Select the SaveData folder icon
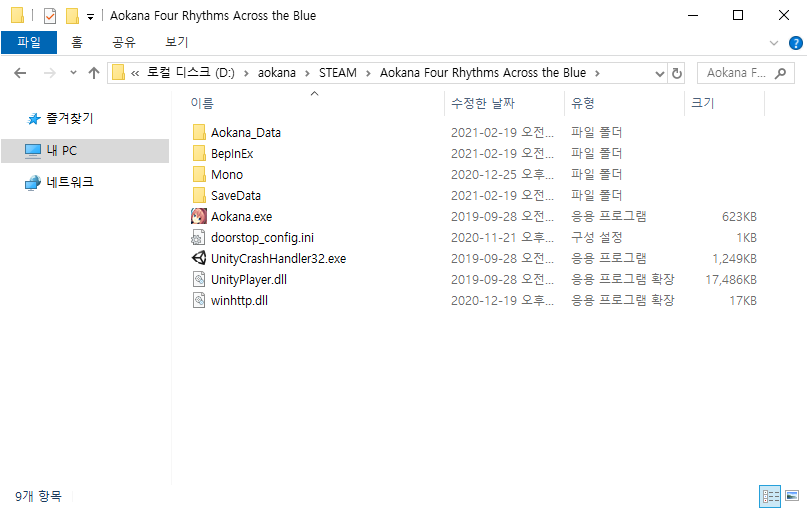Screen dimensions: 808x509 click(x=199, y=195)
